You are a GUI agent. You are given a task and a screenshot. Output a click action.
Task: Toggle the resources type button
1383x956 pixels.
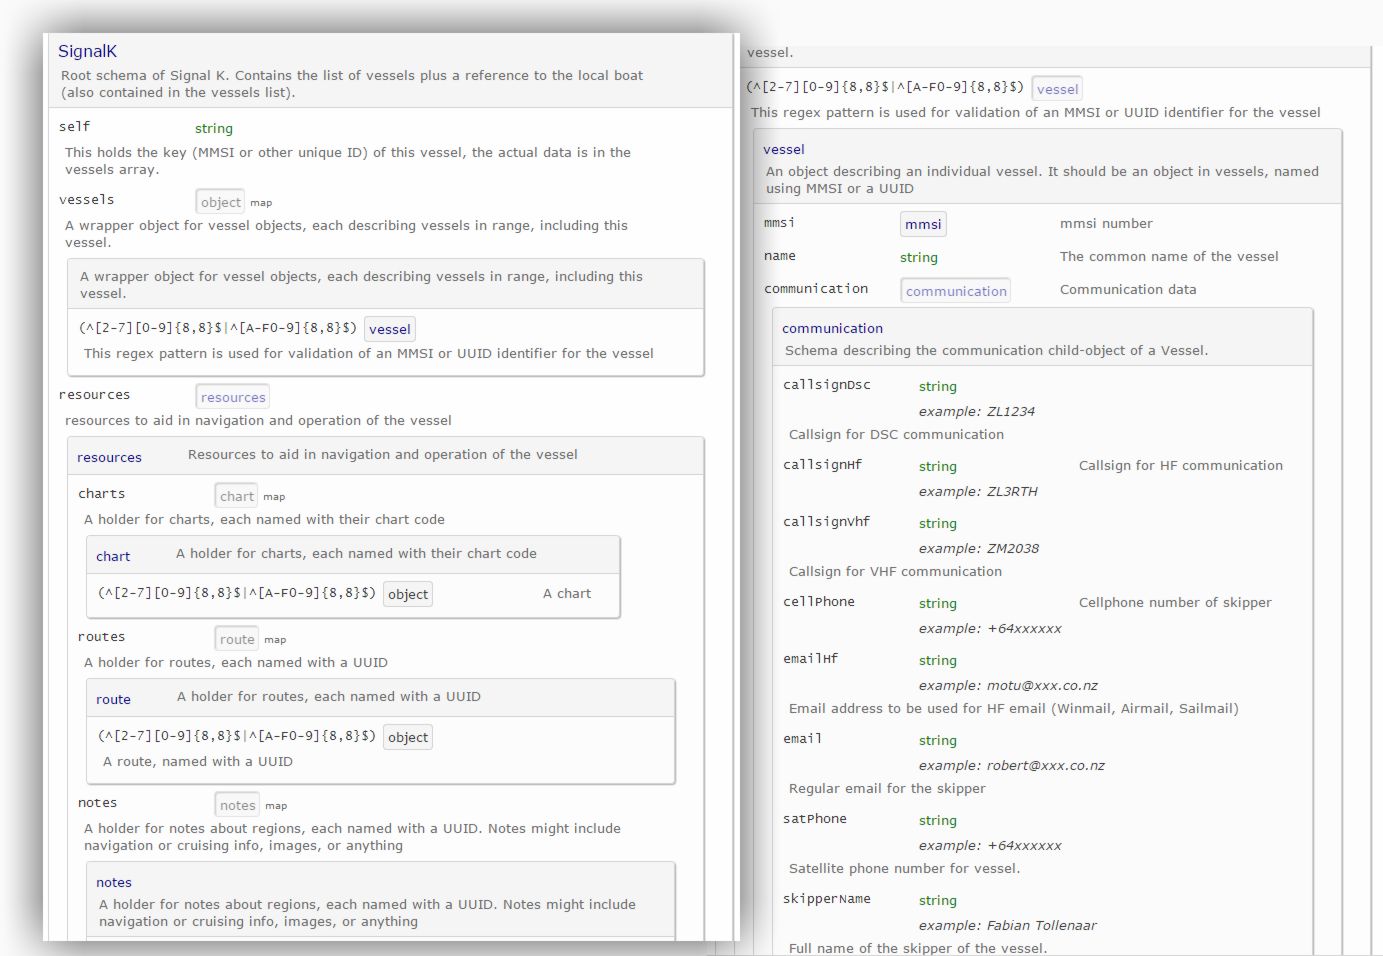tap(233, 397)
